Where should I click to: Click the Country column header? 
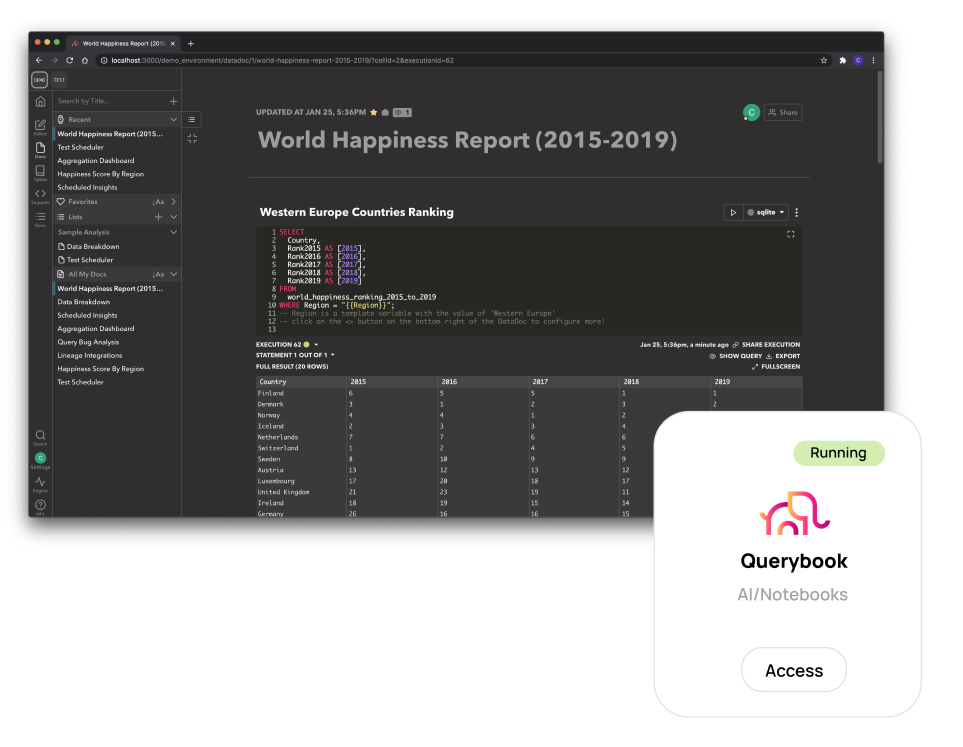click(x=301, y=381)
